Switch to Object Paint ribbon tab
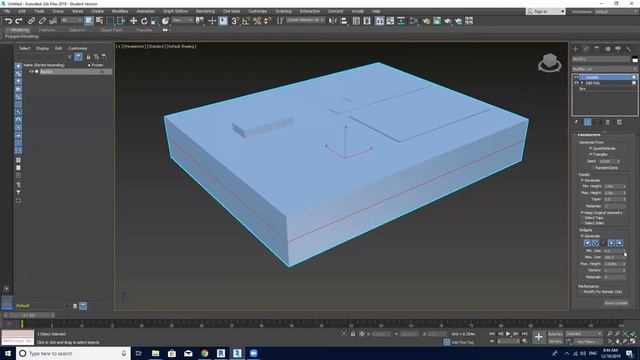This screenshot has height=360, width=640. [x=111, y=30]
